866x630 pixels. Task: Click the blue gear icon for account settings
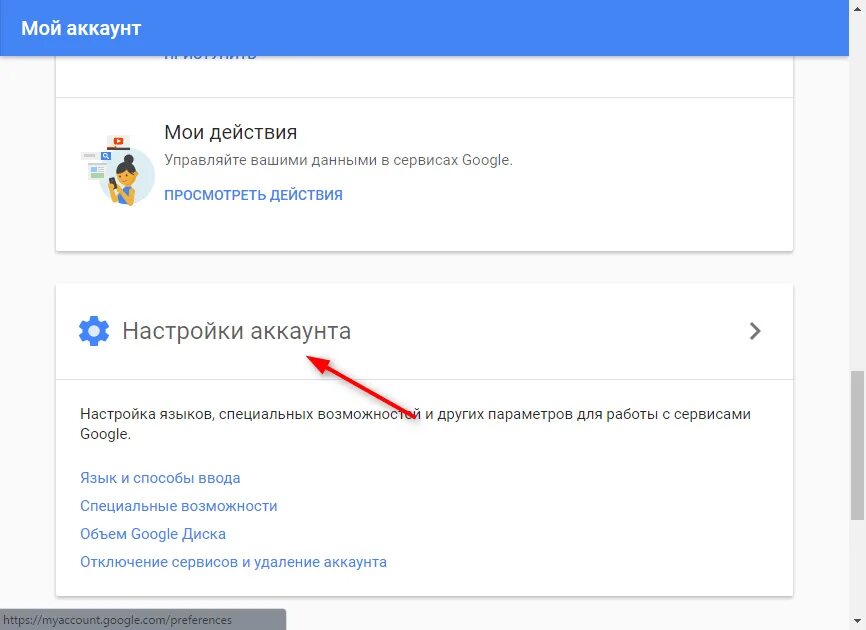pos(94,331)
